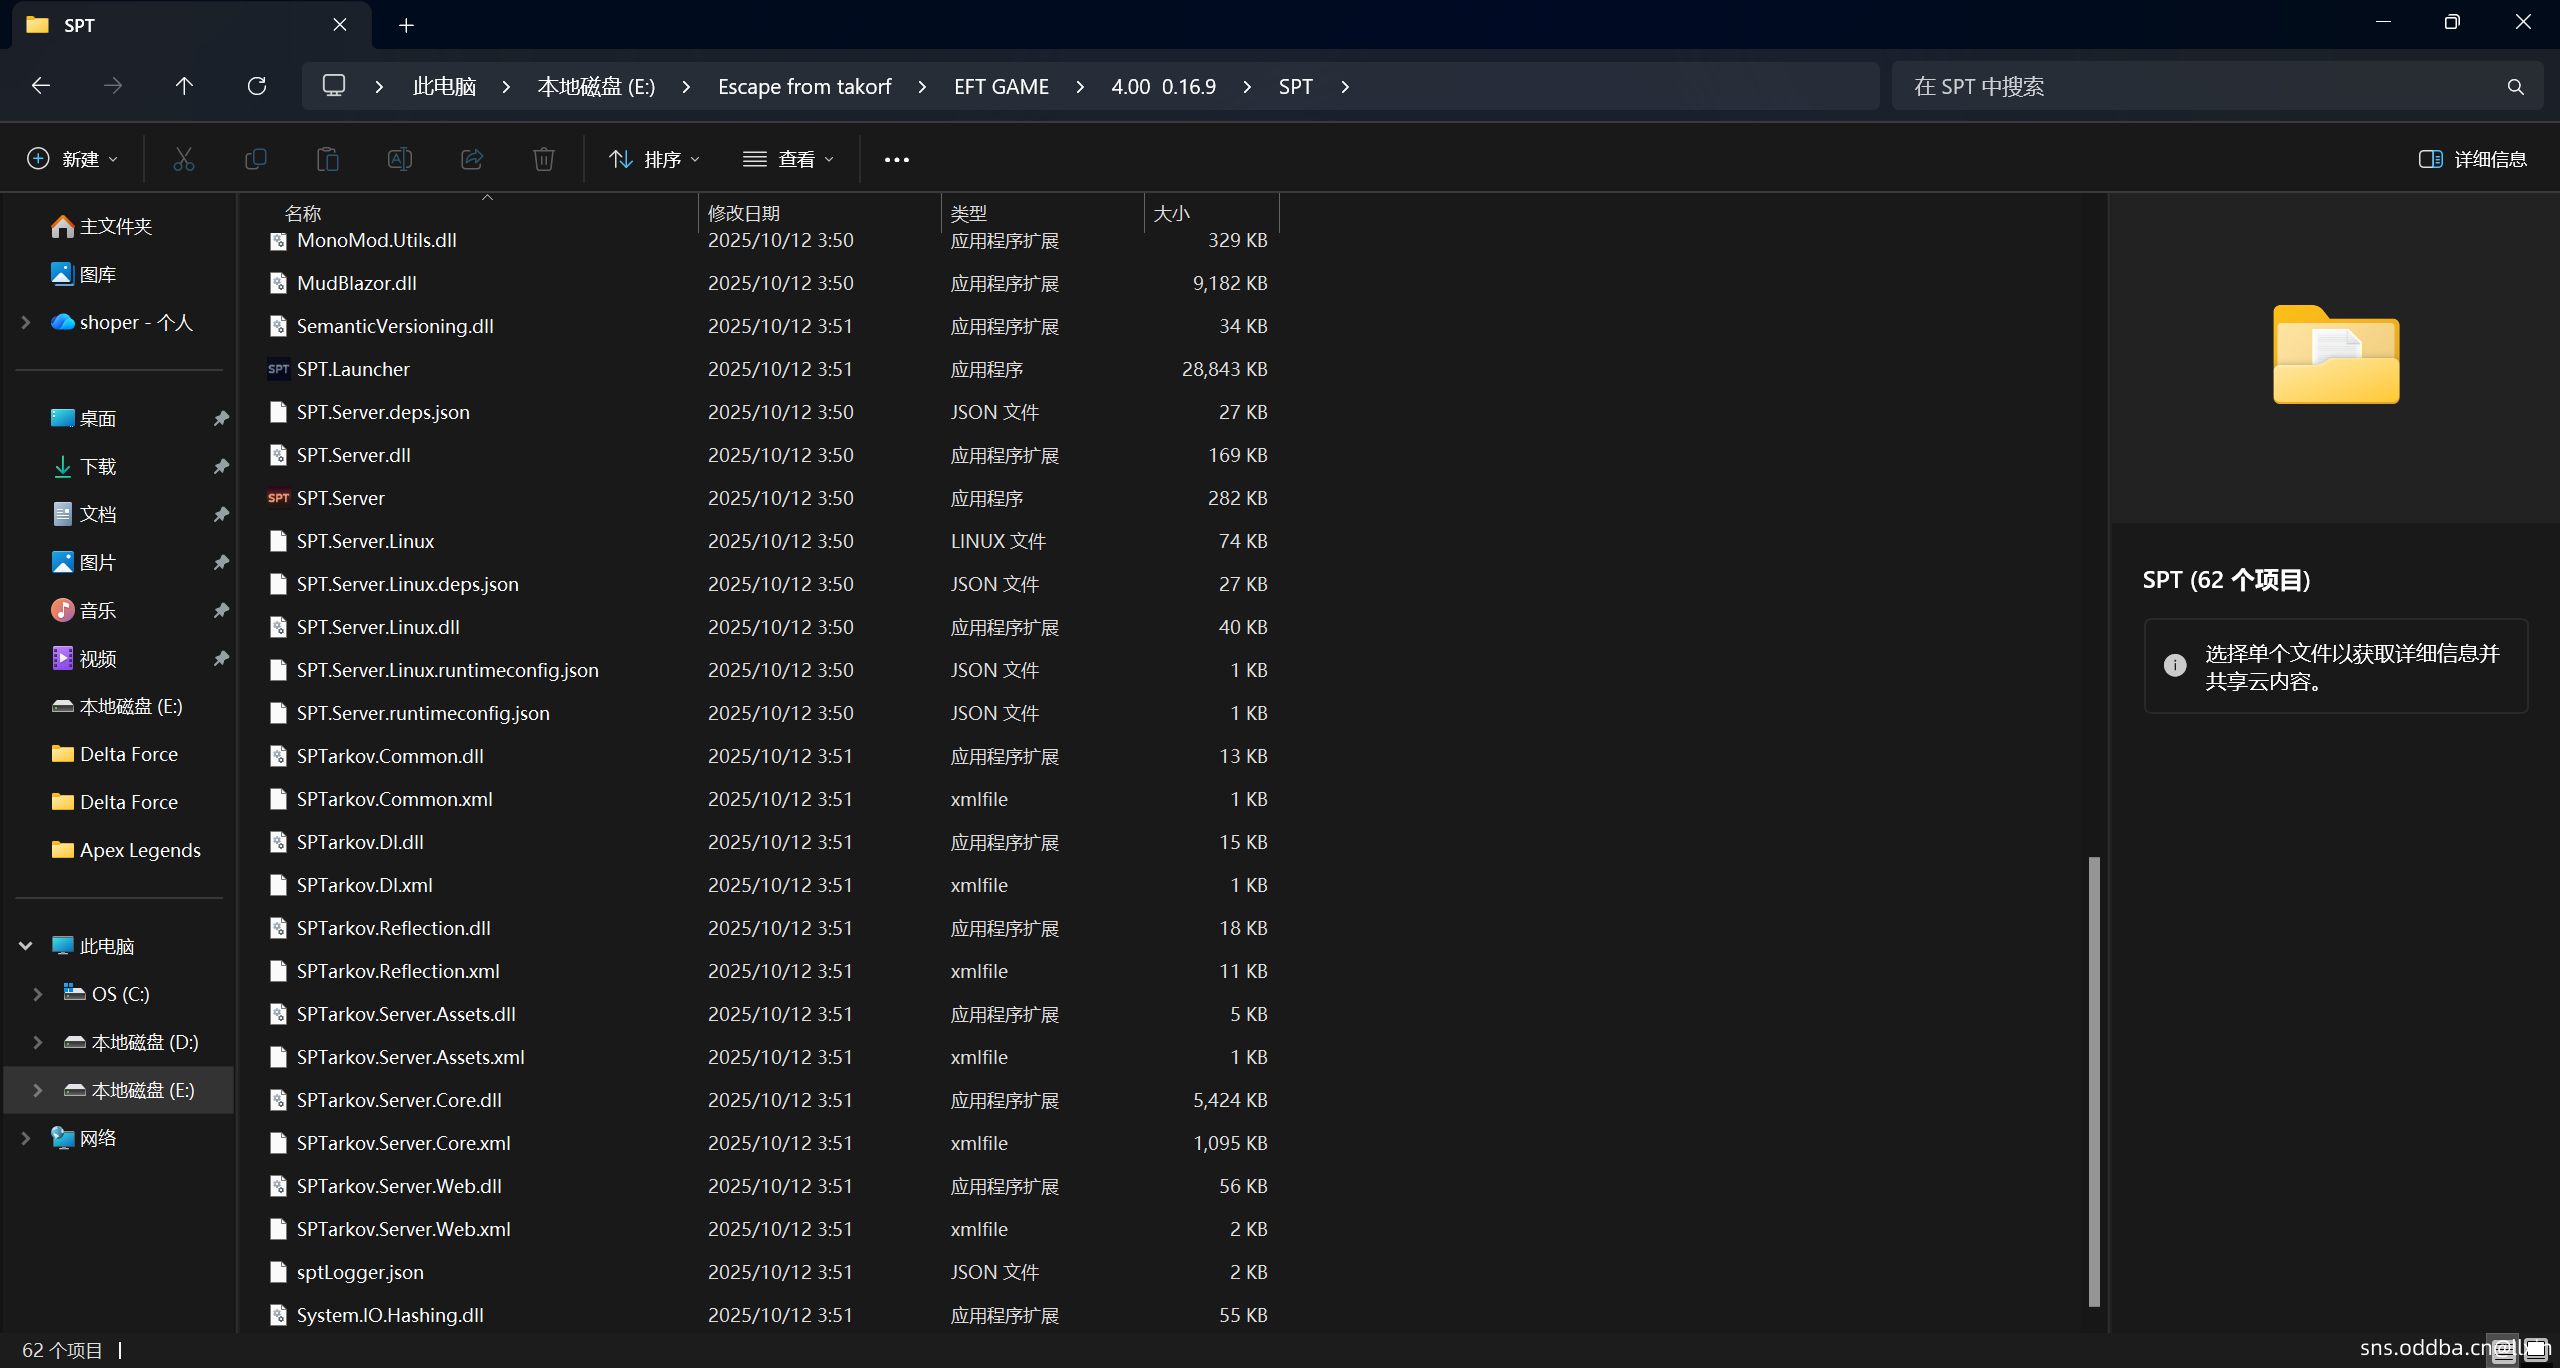The height and width of the screenshot is (1368, 2560).
Task: Toggle the 详细信息 details pane button
Action: pyautogui.click(x=2472, y=159)
